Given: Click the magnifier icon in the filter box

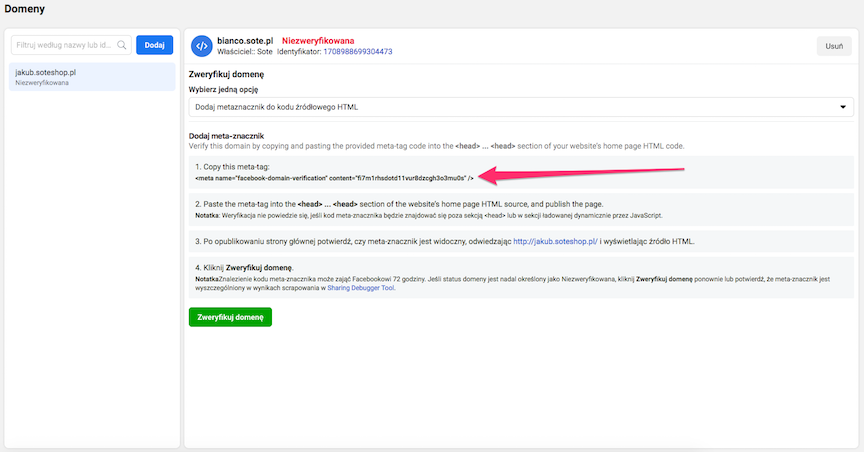Looking at the screenshot, I should click(x=122, y=45).
